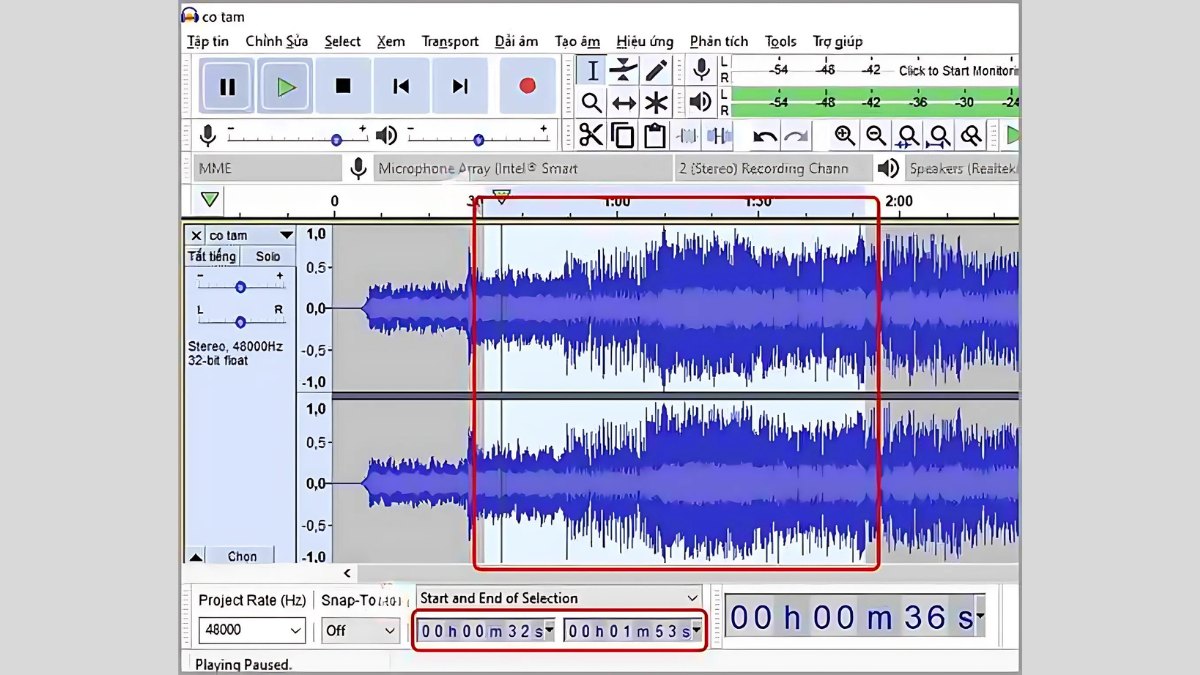Image resolution: width=1200 pixels, height=675 pixels.
Task: Click the Chọn select track button
Action: (x=242, y=556)
